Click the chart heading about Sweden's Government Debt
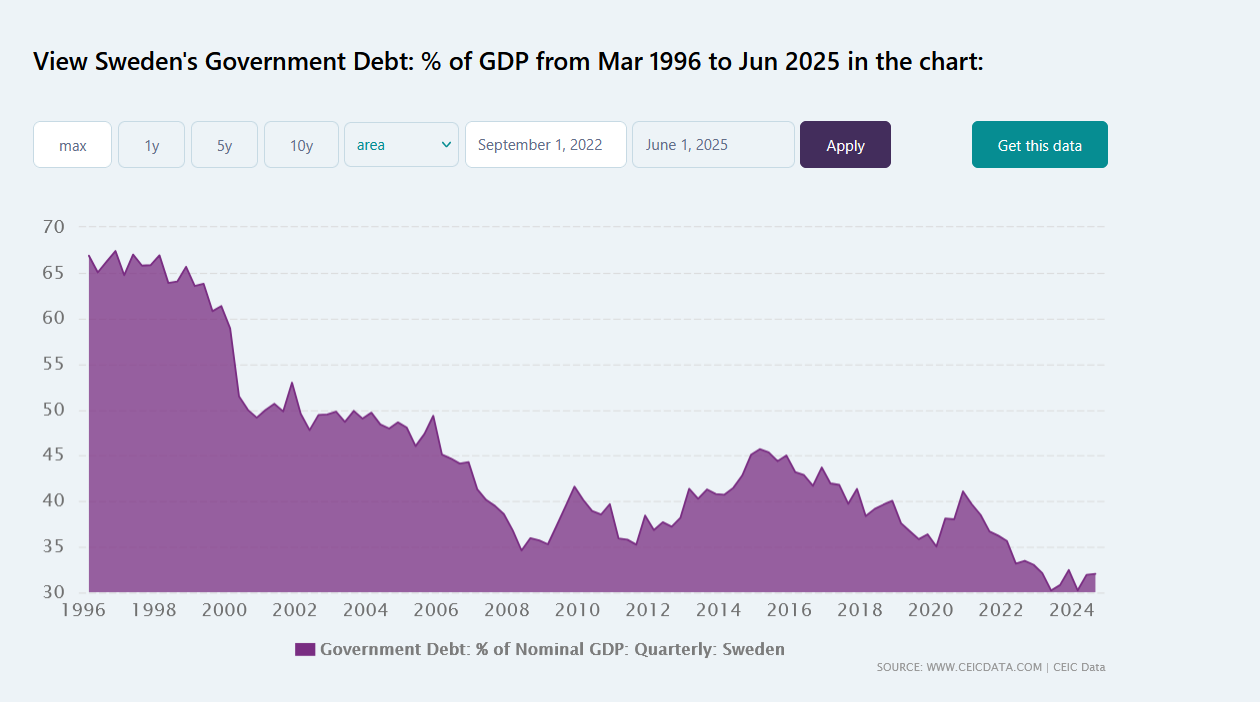This screenshot has height=702, width=1260. pos(508,62)
